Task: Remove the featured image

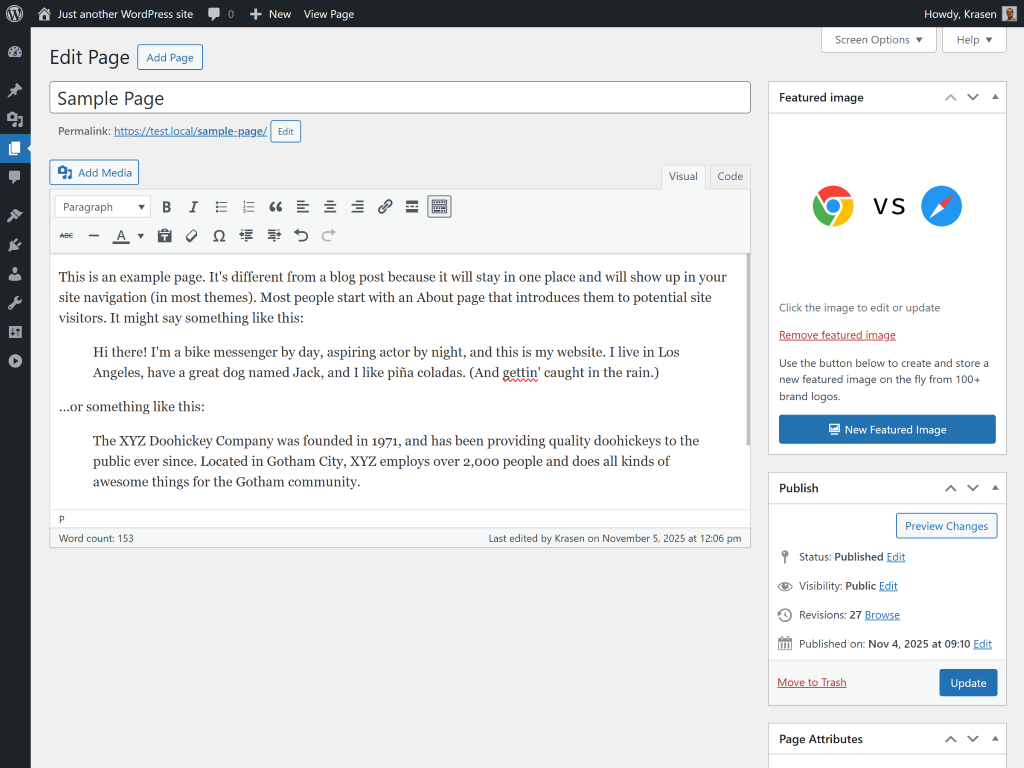Action: click(837, 334)
